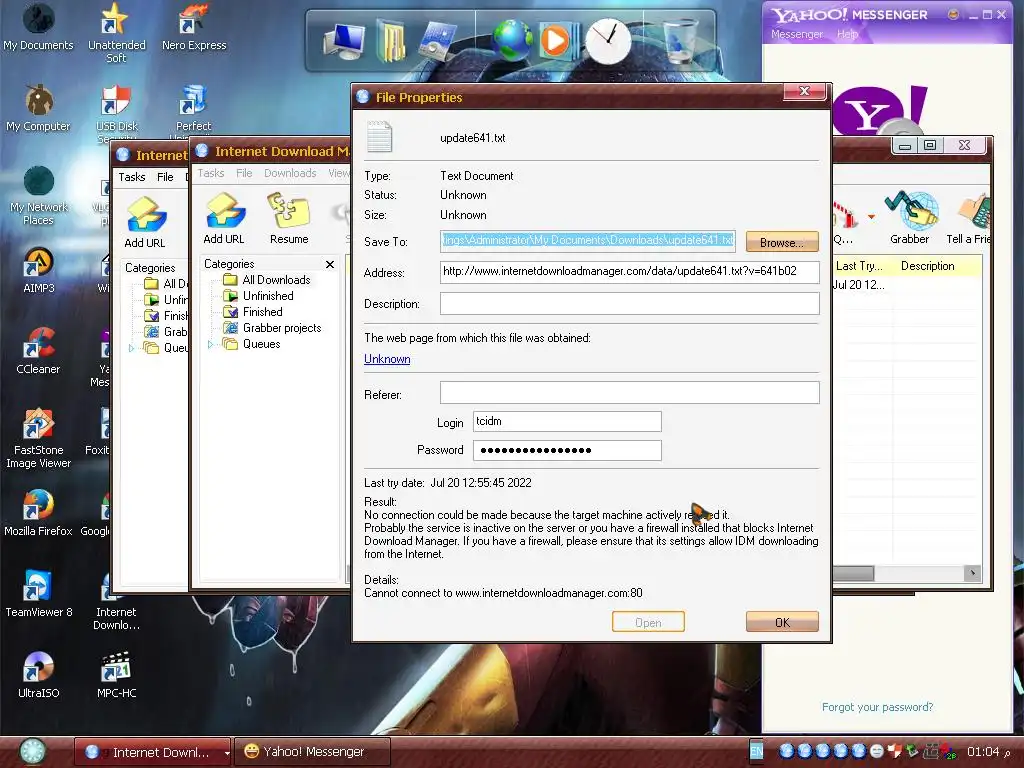Click Add URL in front IDM window
The height and width of the screenshot is (768, 1024).
pos(224,219)
